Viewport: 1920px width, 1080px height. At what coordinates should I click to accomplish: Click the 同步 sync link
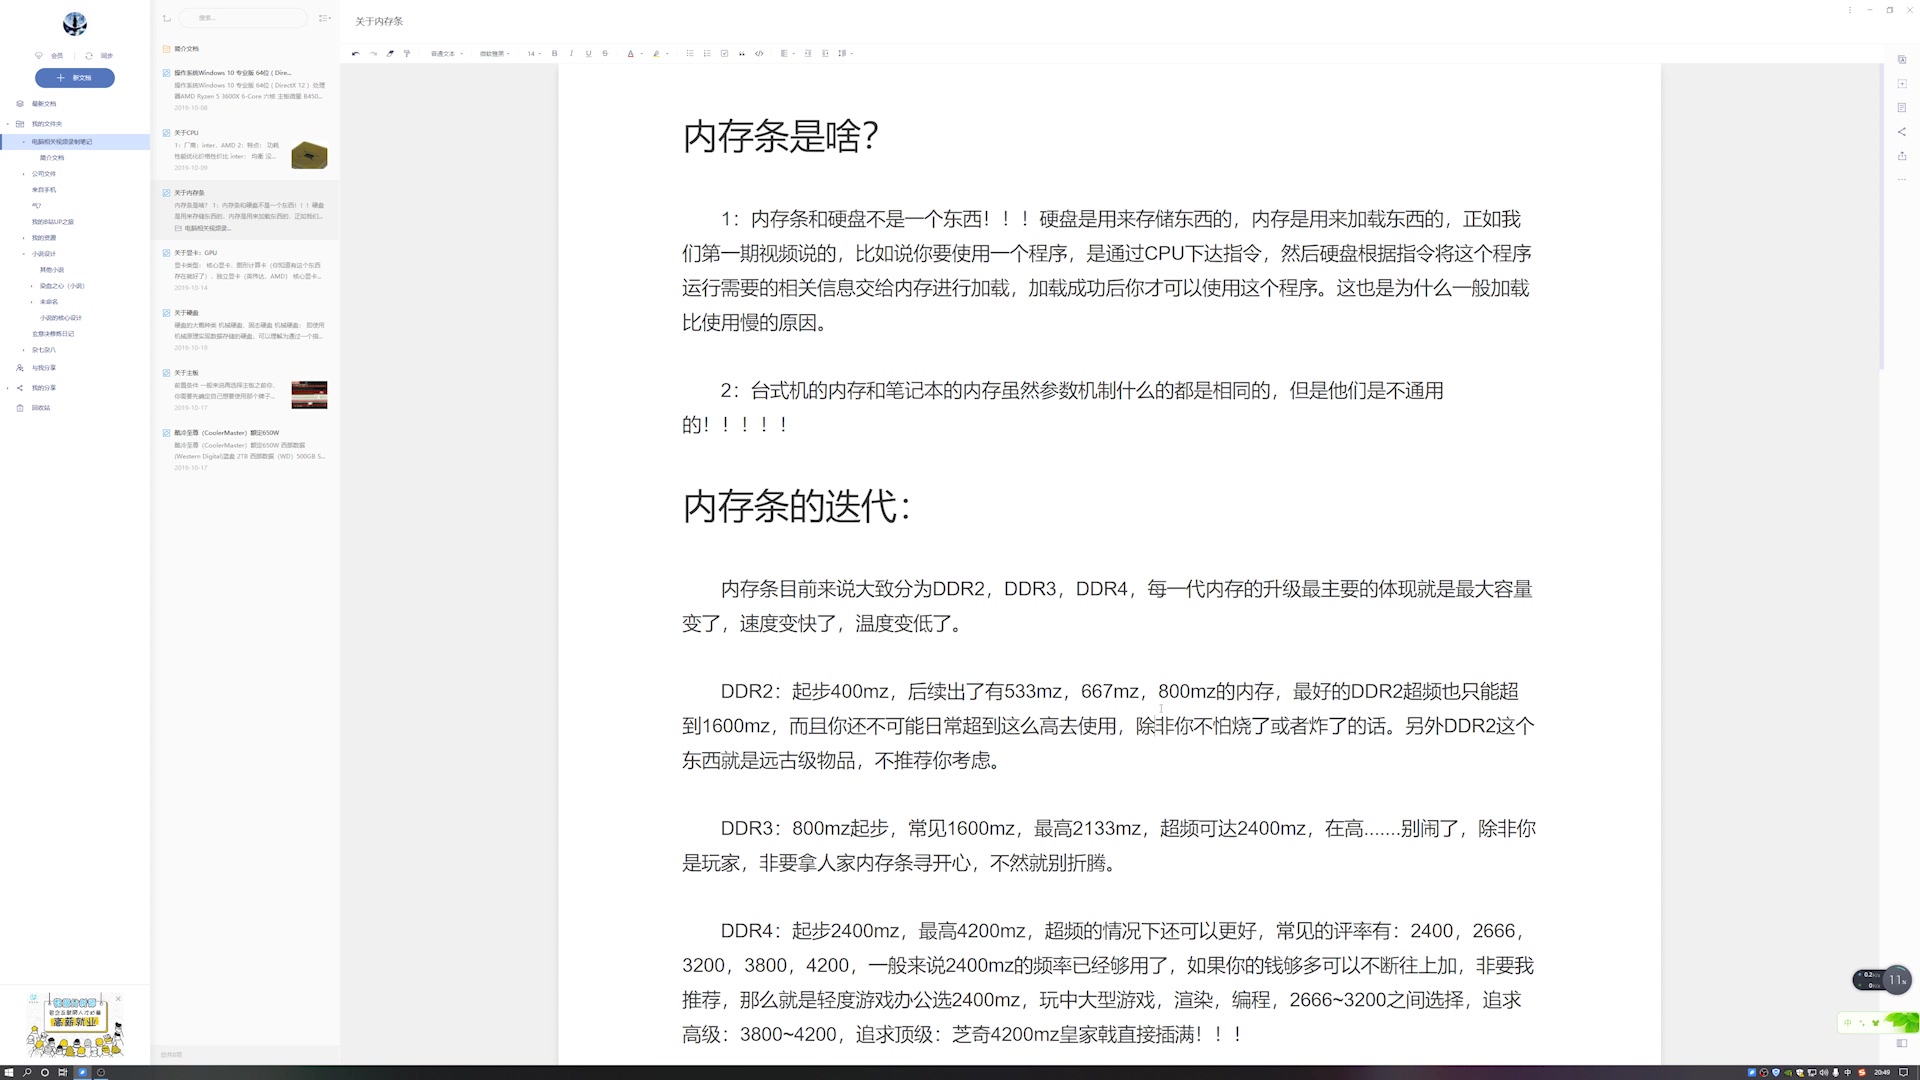coord(106,55)
